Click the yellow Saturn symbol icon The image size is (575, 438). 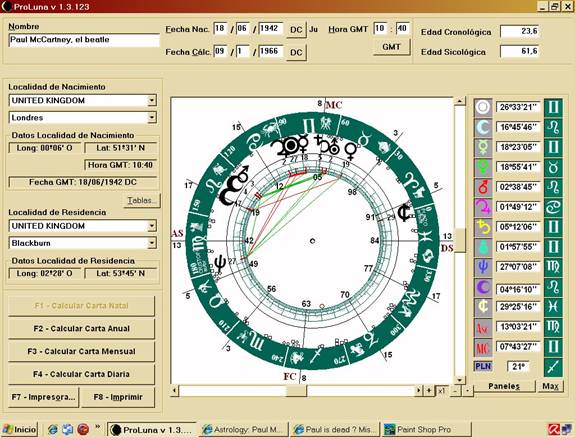[483, 227]
